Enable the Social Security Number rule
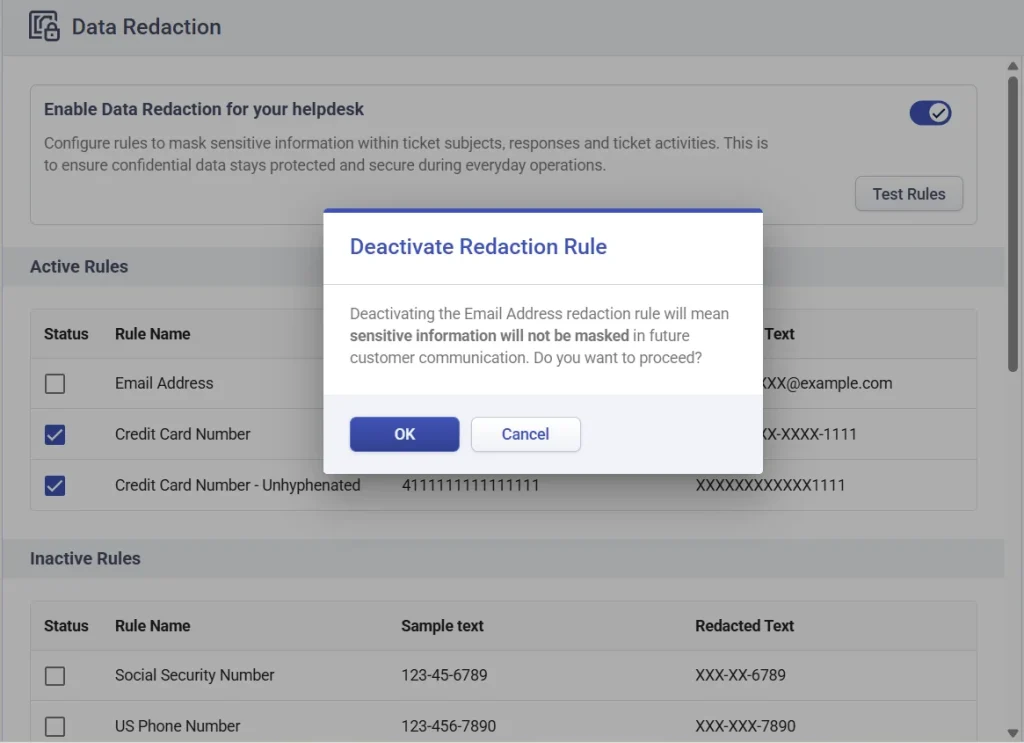This screenshot has height=743, width=1024. point(55,675)
